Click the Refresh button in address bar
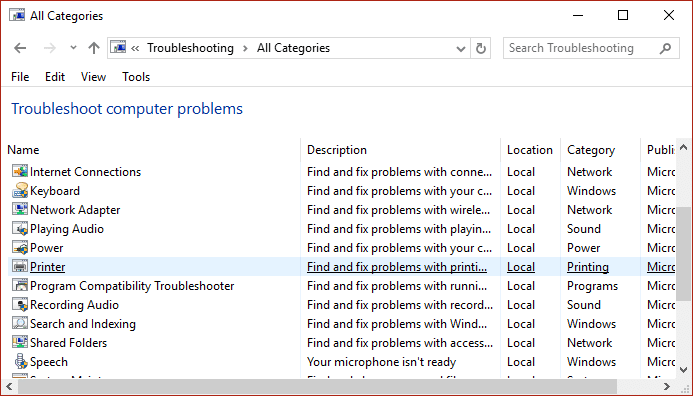The width and height of the screenshot is (693, 396). 481,48
